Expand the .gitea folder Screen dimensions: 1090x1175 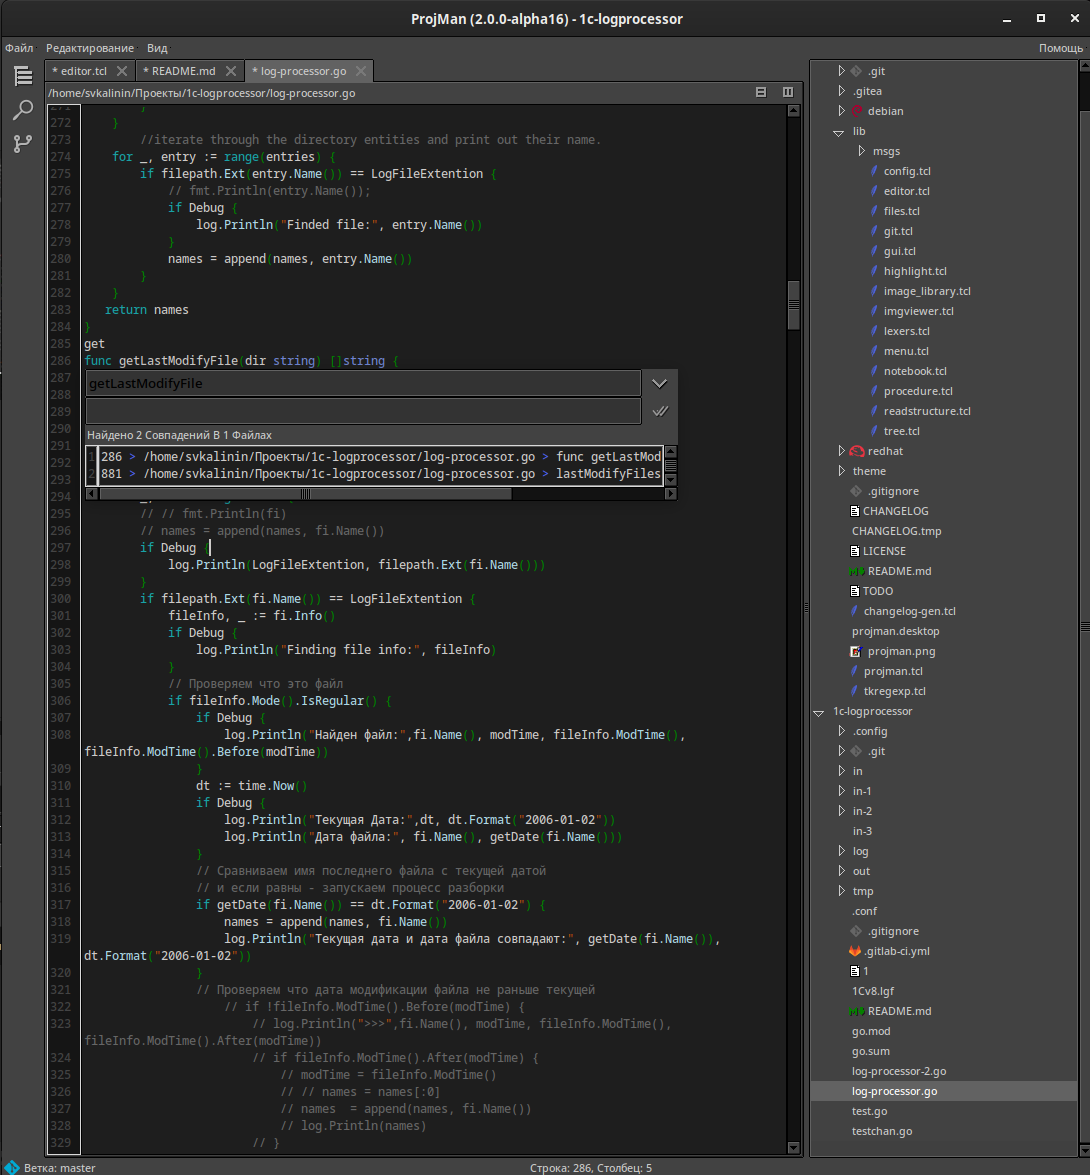(841, 91)
